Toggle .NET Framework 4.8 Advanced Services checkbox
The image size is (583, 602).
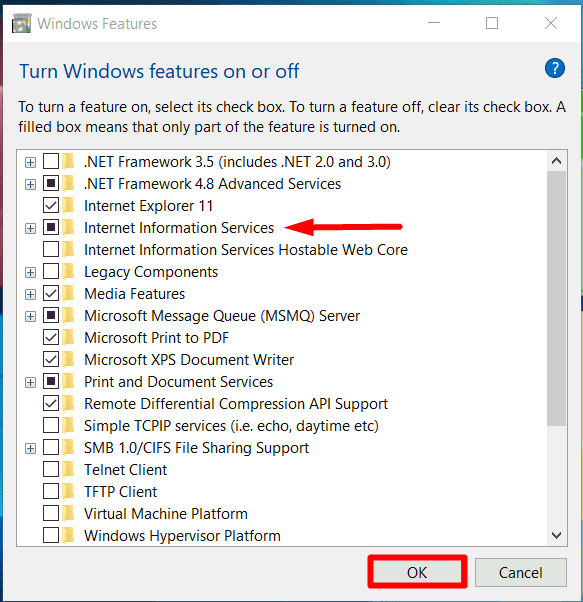(x=51, y=184)
